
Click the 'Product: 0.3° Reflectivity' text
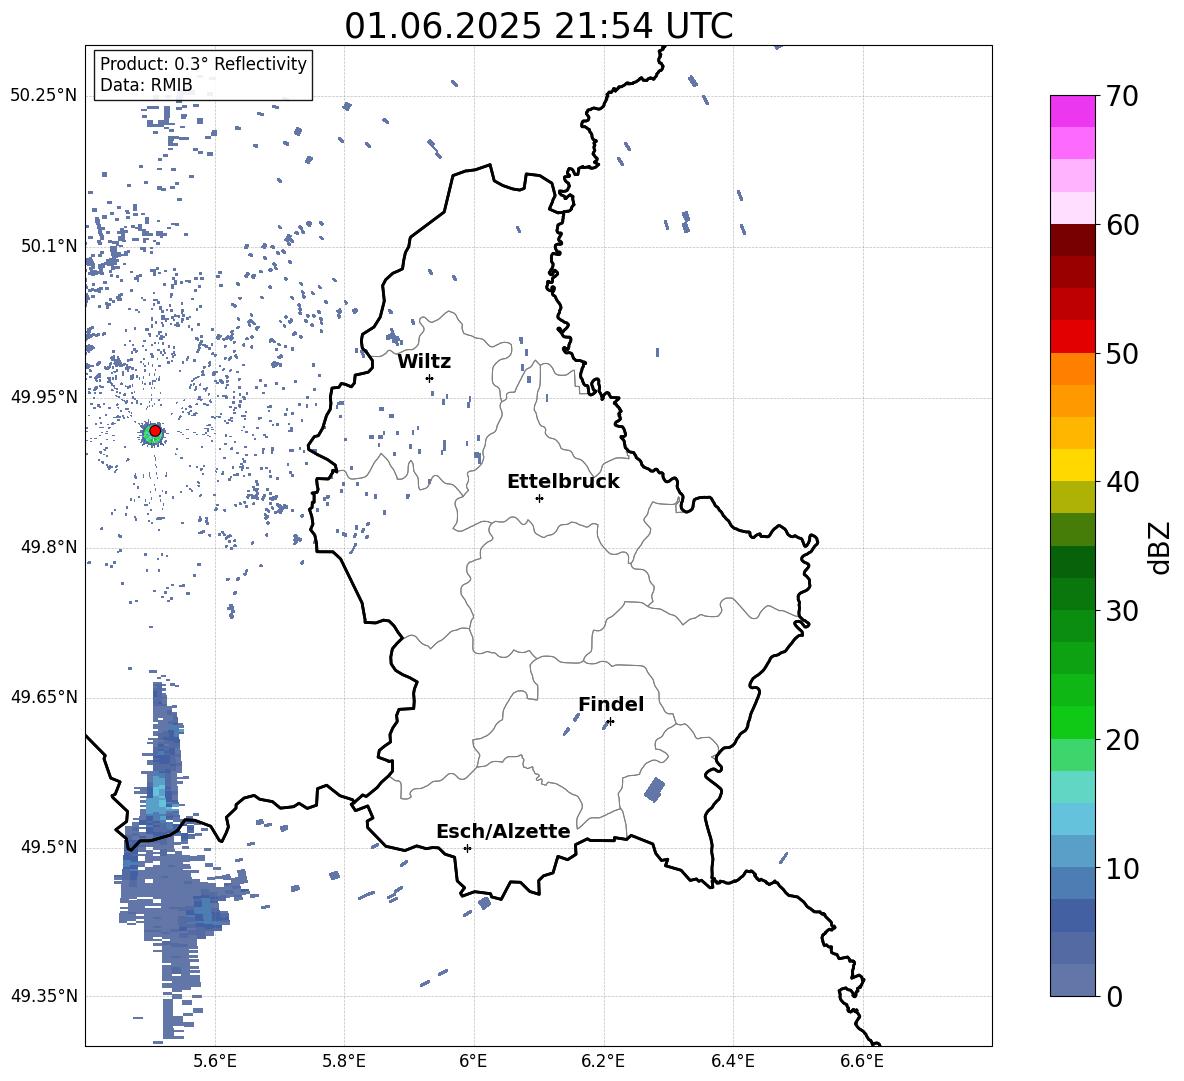pos(203,64)
